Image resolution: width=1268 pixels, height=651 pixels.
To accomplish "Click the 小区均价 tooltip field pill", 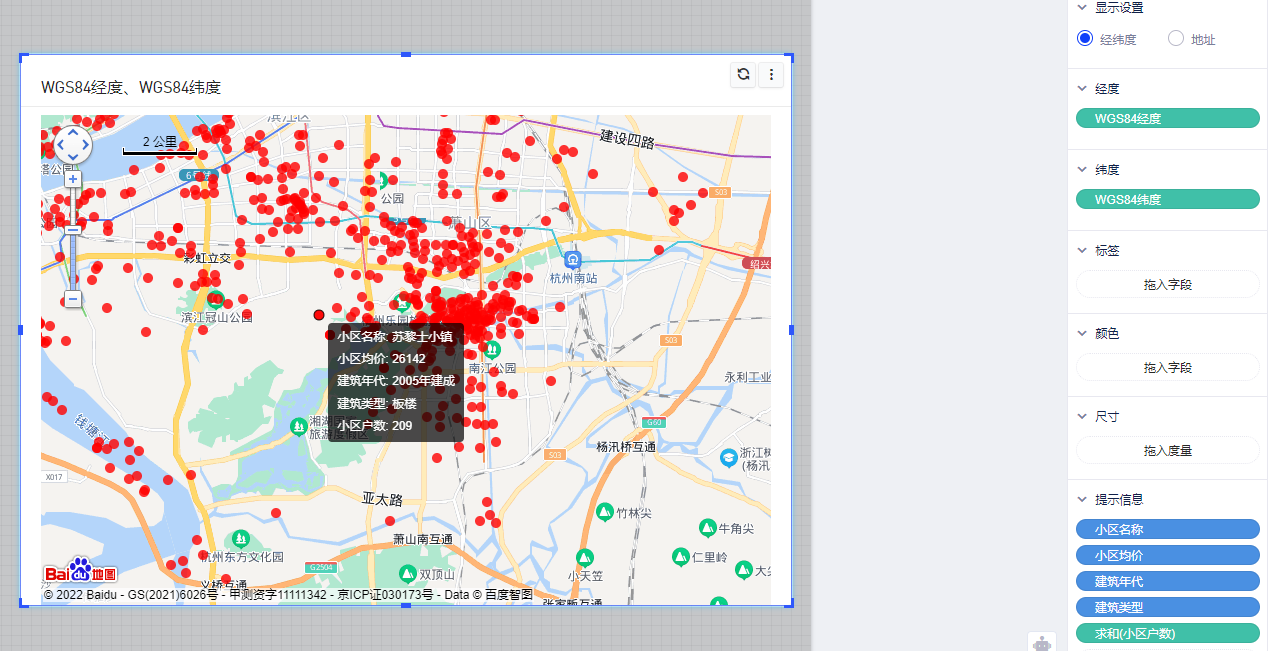I will [x=1167, y=555].
